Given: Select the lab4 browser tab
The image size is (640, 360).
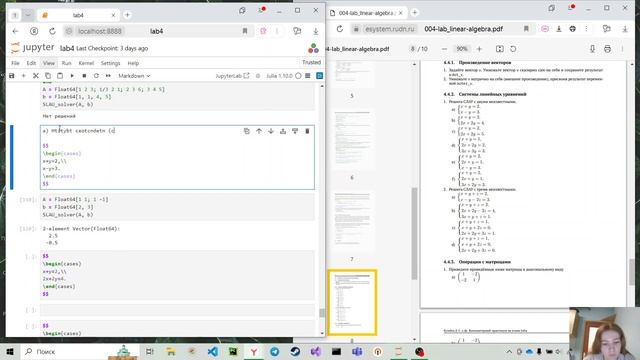Looking at the screenshot, I should coord(78,15).
